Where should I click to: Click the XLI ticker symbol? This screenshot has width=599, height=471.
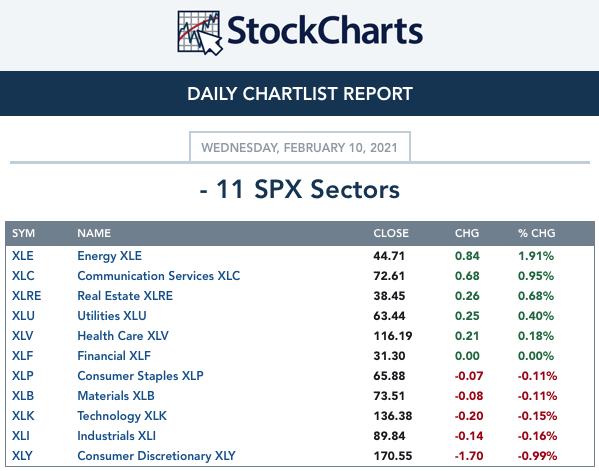pyautogui.click(x=21, y=435)
